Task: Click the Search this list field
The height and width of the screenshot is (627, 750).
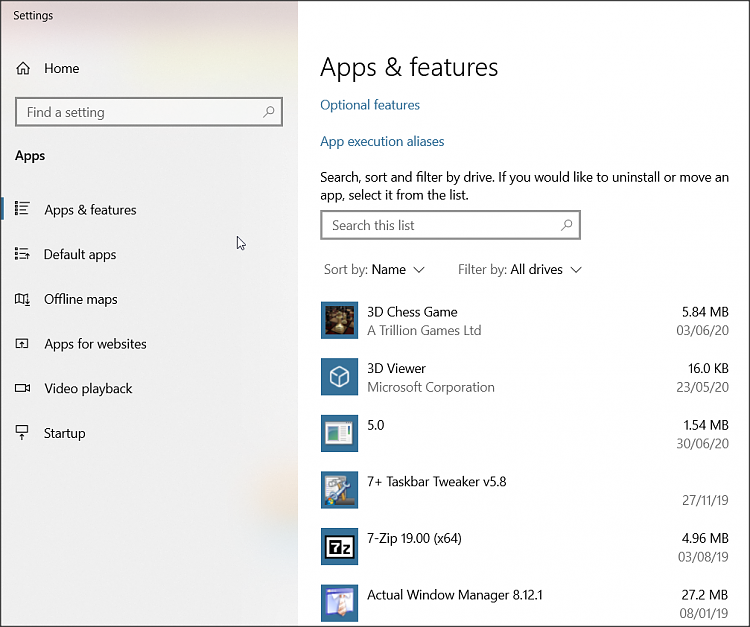Action: pos(450,225)
